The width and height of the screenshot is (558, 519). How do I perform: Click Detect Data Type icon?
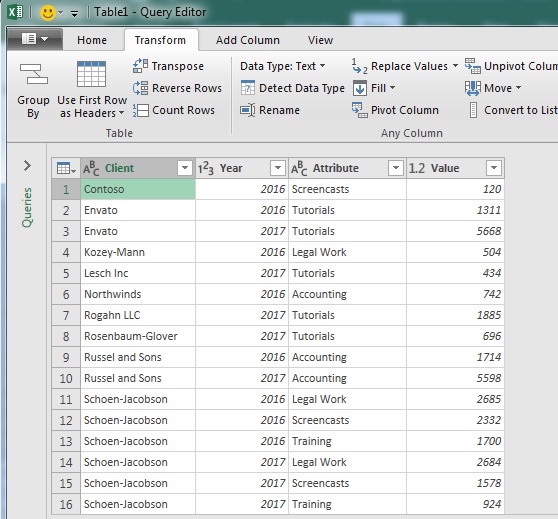pyautogui.click(x=248, y=88)
